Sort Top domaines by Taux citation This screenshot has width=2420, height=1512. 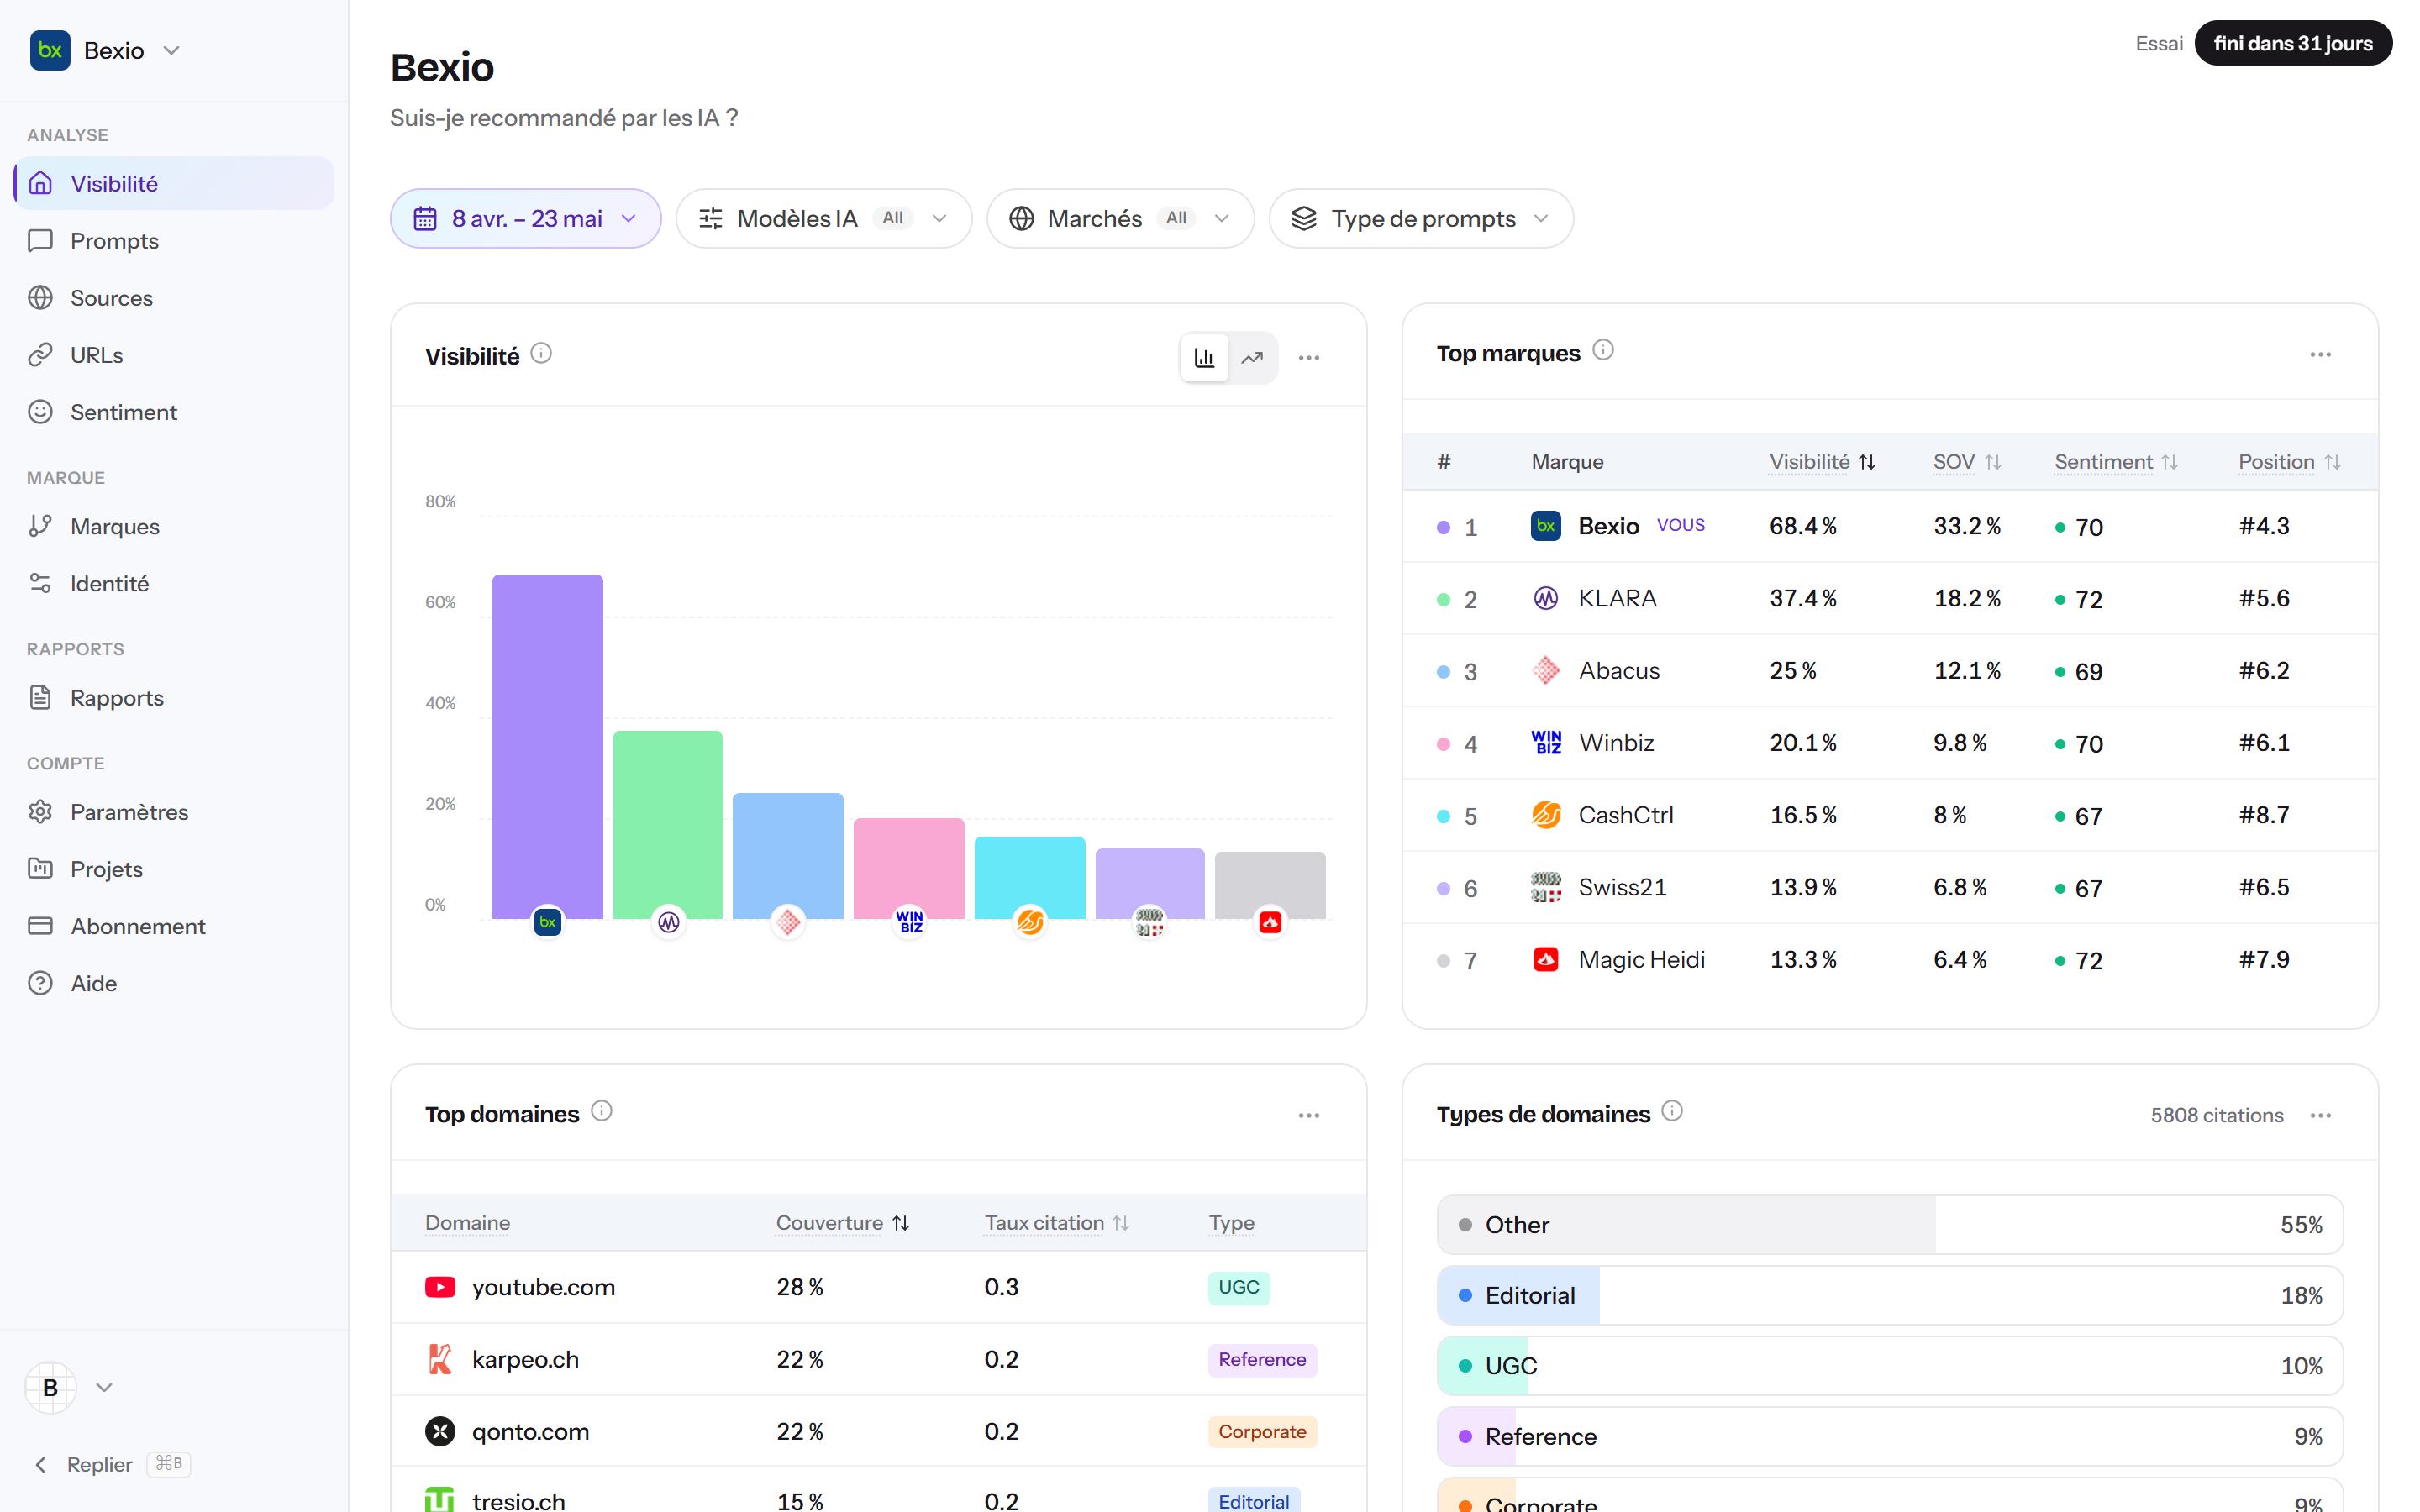click(1056, 1222)
